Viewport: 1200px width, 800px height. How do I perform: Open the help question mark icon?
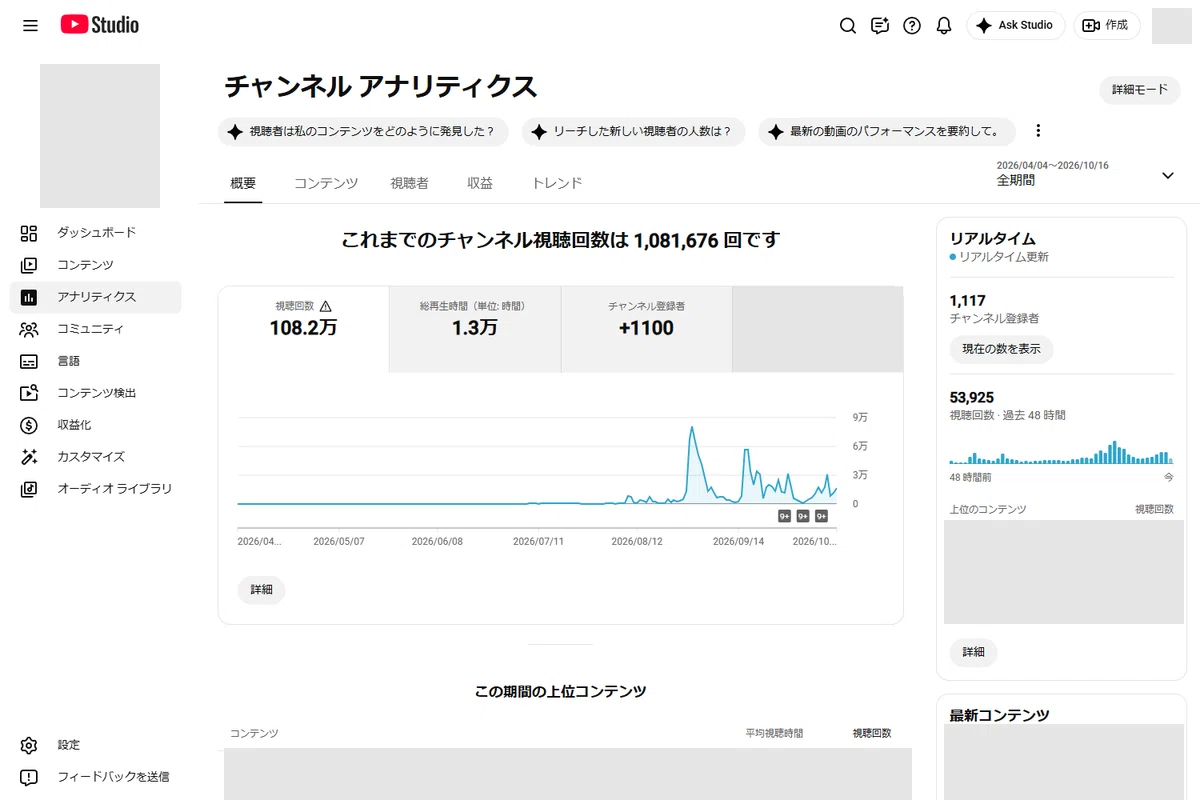click(x=912, y=26)
